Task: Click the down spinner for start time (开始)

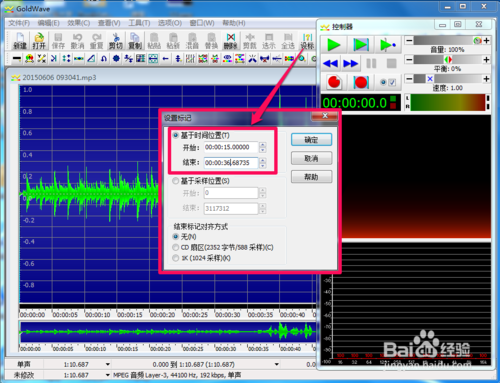Action: point(263,150)
